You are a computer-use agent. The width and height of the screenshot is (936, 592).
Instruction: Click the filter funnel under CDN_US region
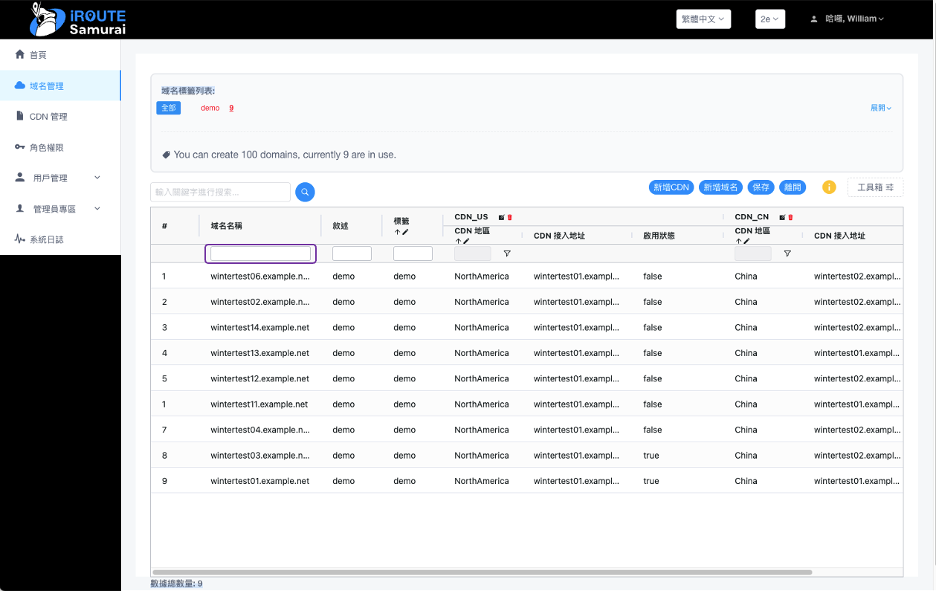pyautogui.click(x=507, y=254)
